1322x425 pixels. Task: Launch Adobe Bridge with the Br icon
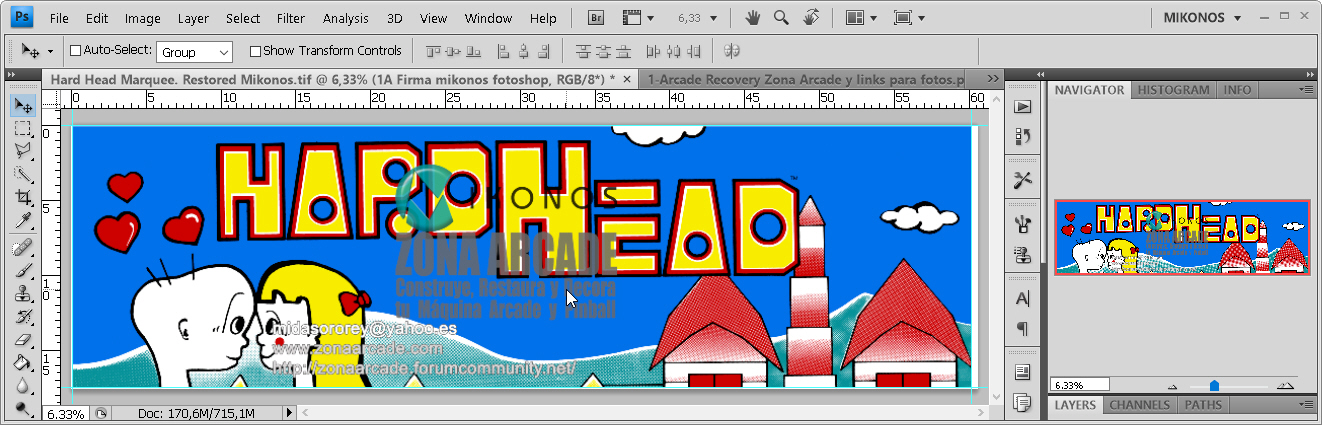[596, 18]
